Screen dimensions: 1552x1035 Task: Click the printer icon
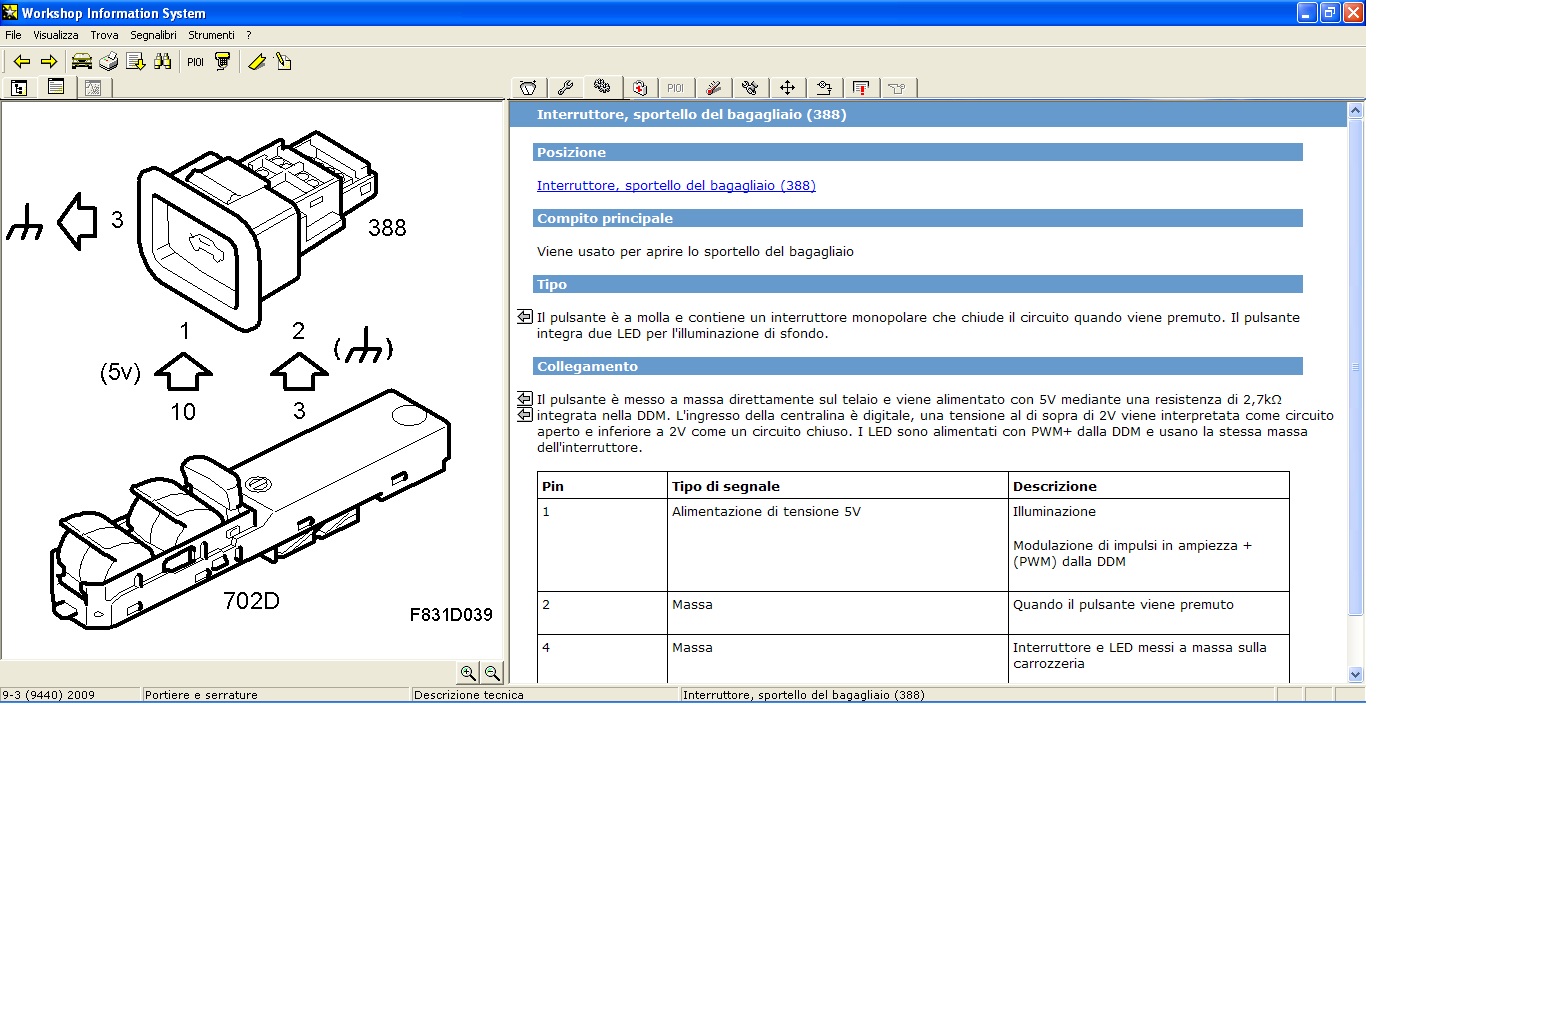109,62
